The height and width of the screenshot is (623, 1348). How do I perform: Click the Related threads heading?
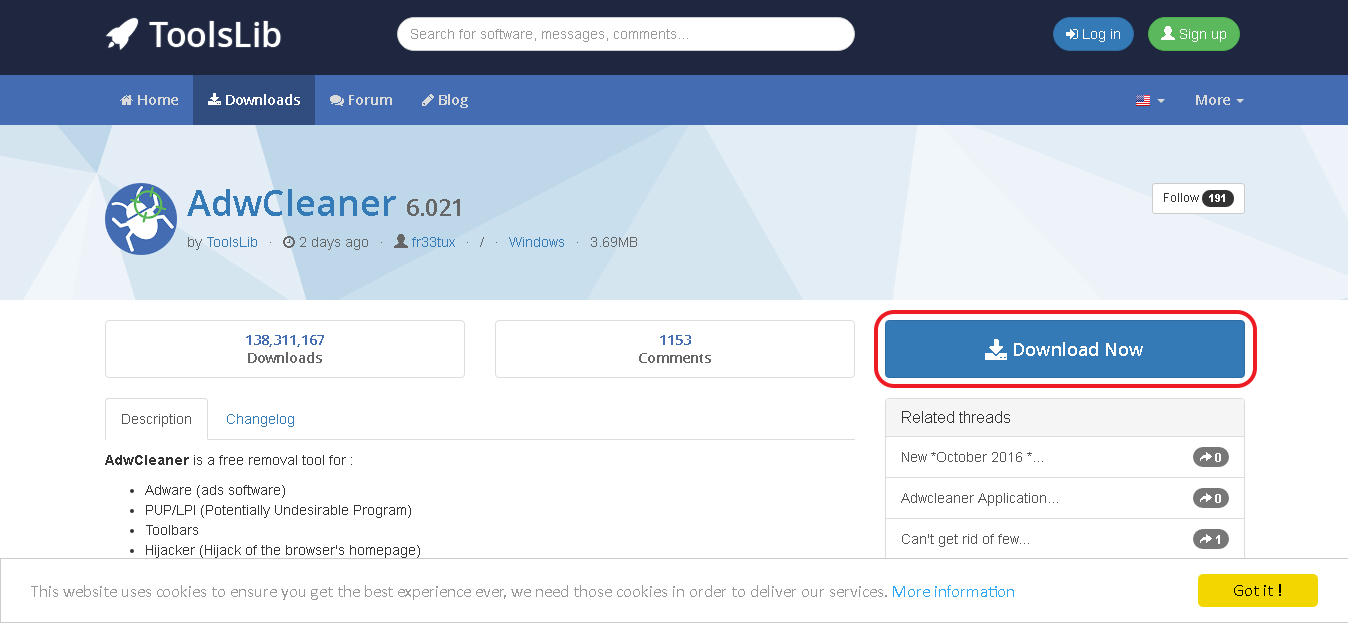(x=956, y=417)
